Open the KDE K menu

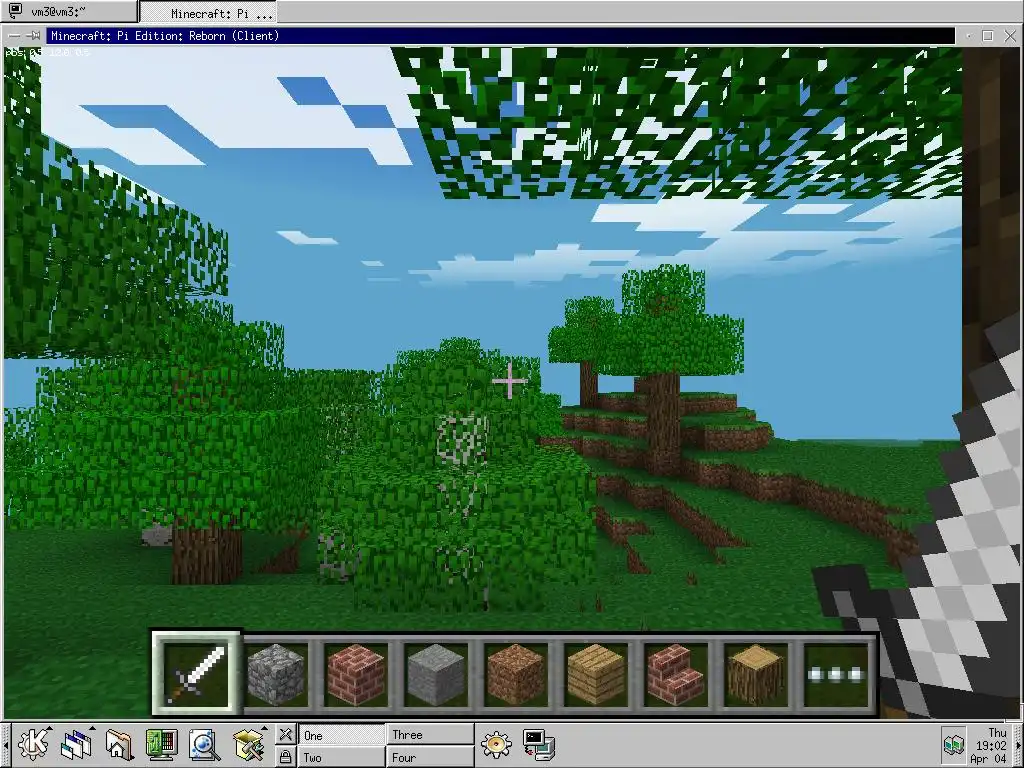(33, 745)
